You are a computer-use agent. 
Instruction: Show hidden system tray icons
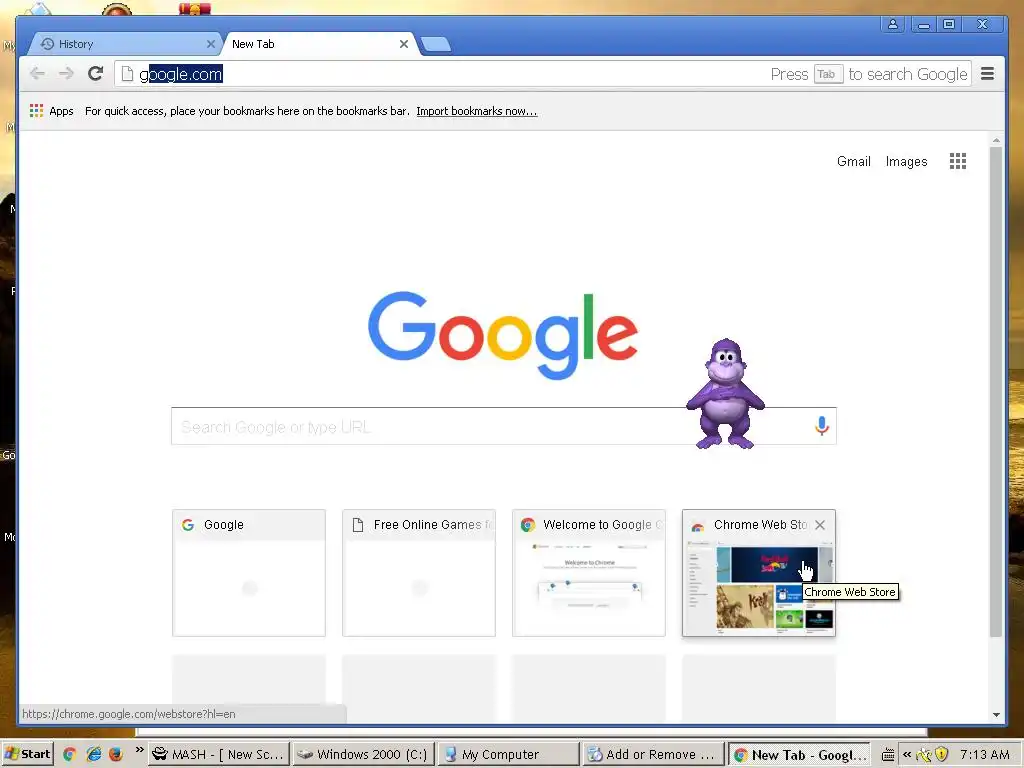[x=906, y=754]
